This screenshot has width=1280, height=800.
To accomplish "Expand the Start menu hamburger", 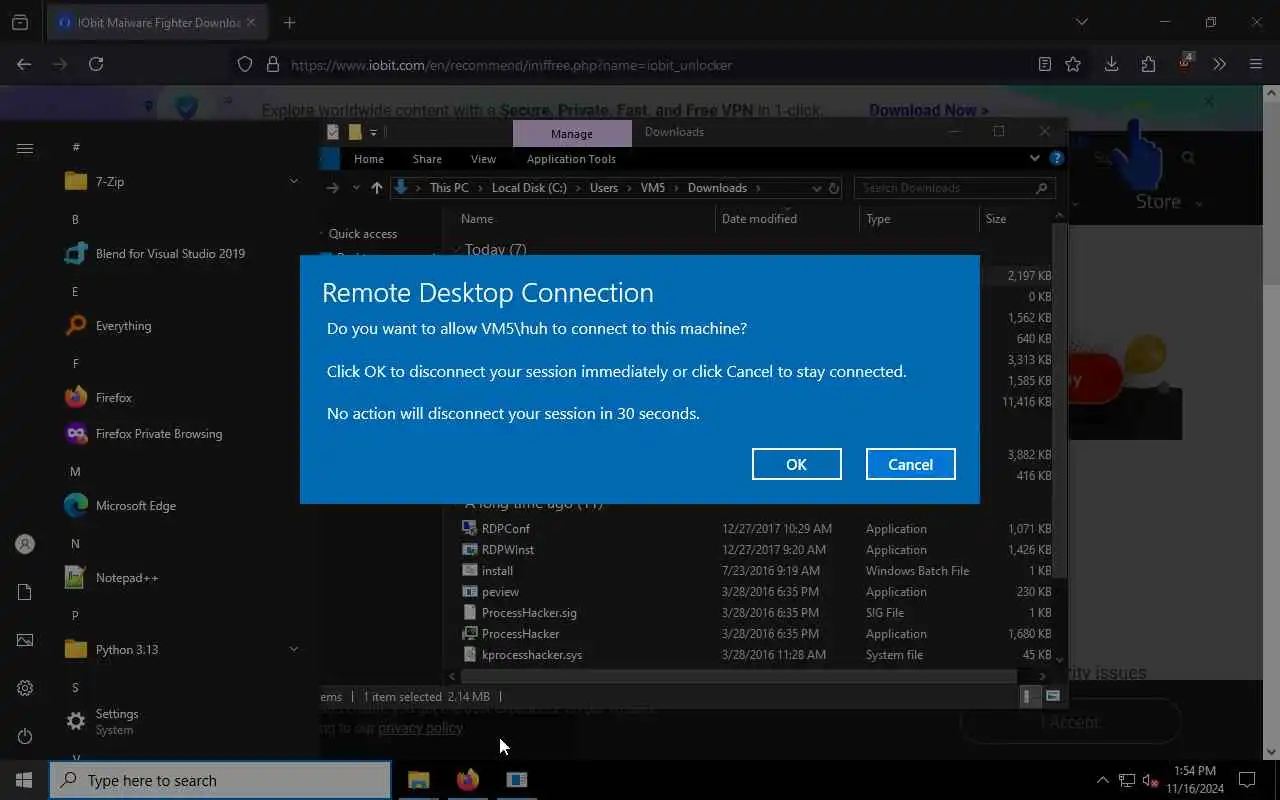I will [x=25, y=148].
